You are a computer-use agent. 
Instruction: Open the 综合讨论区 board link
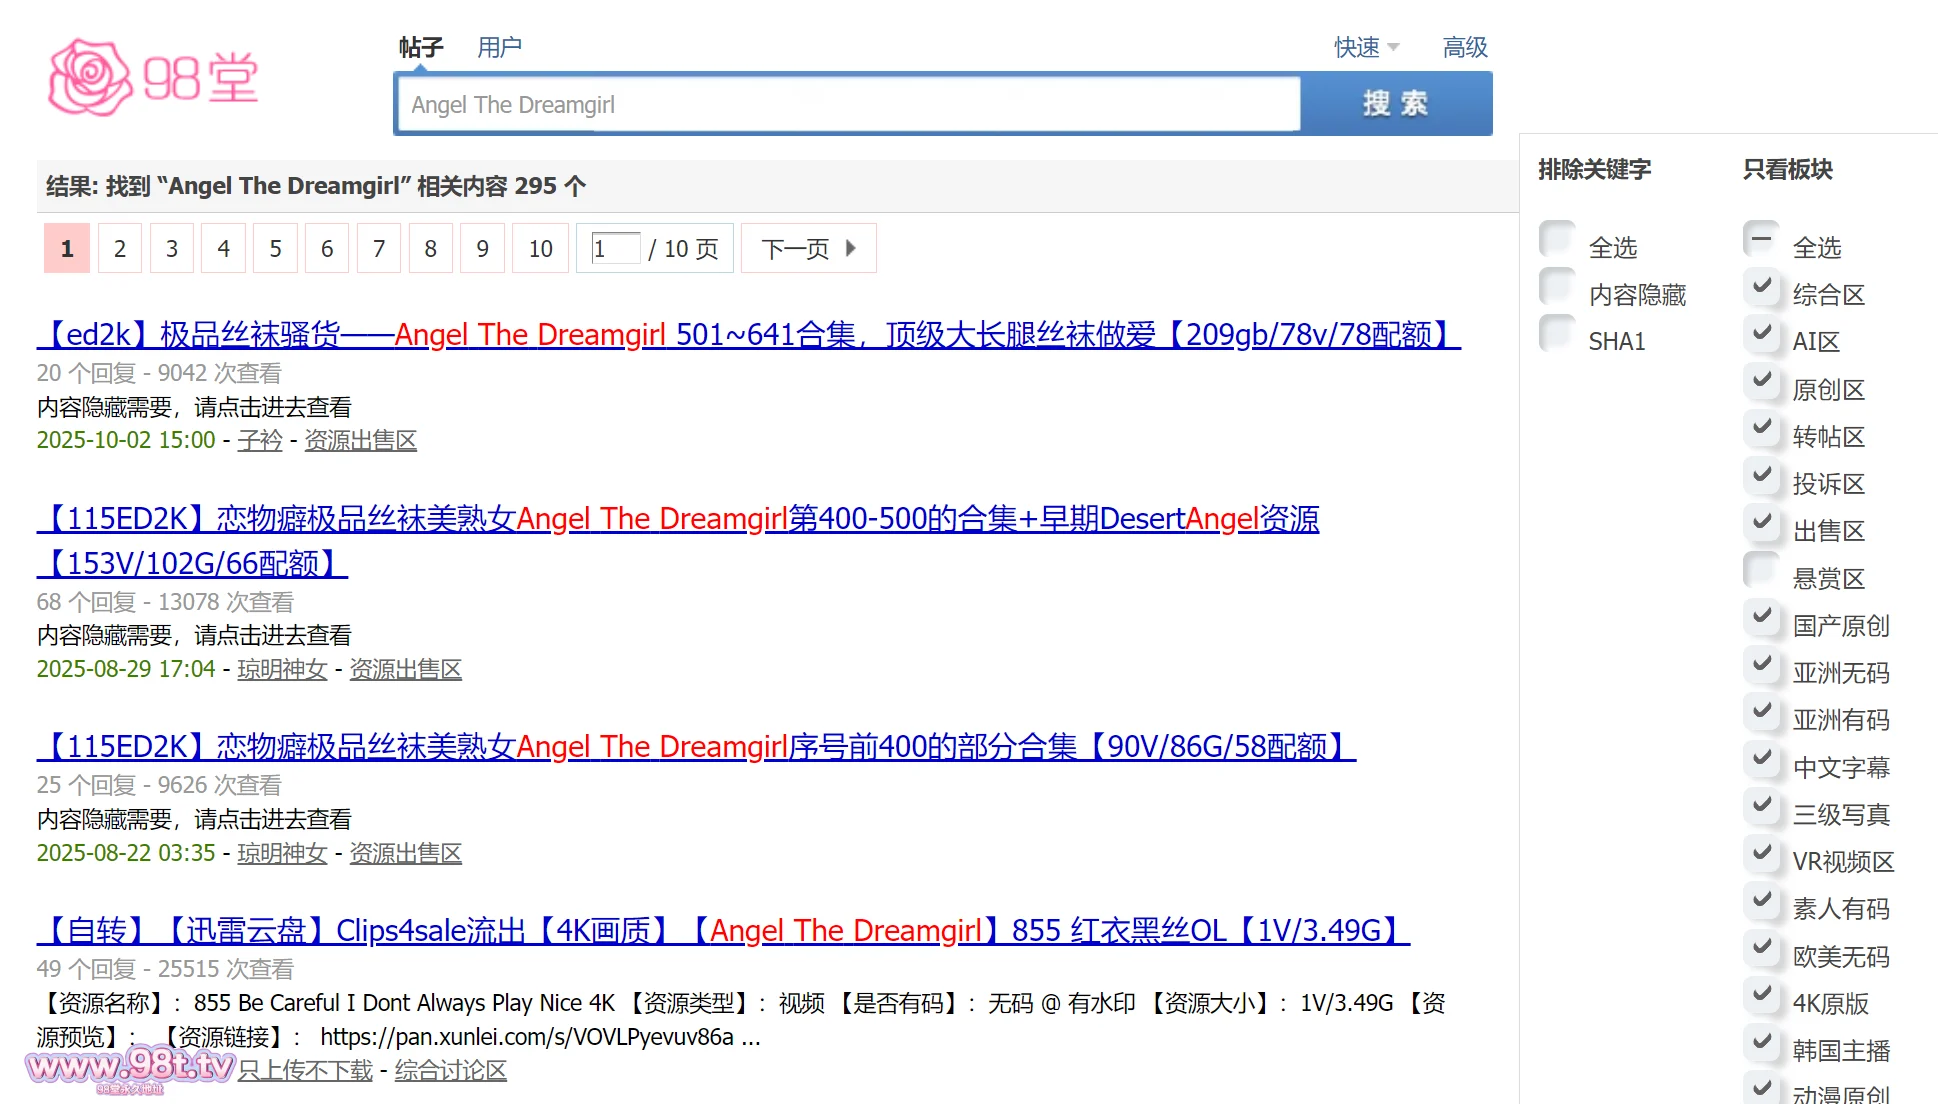coord(450,1071)
